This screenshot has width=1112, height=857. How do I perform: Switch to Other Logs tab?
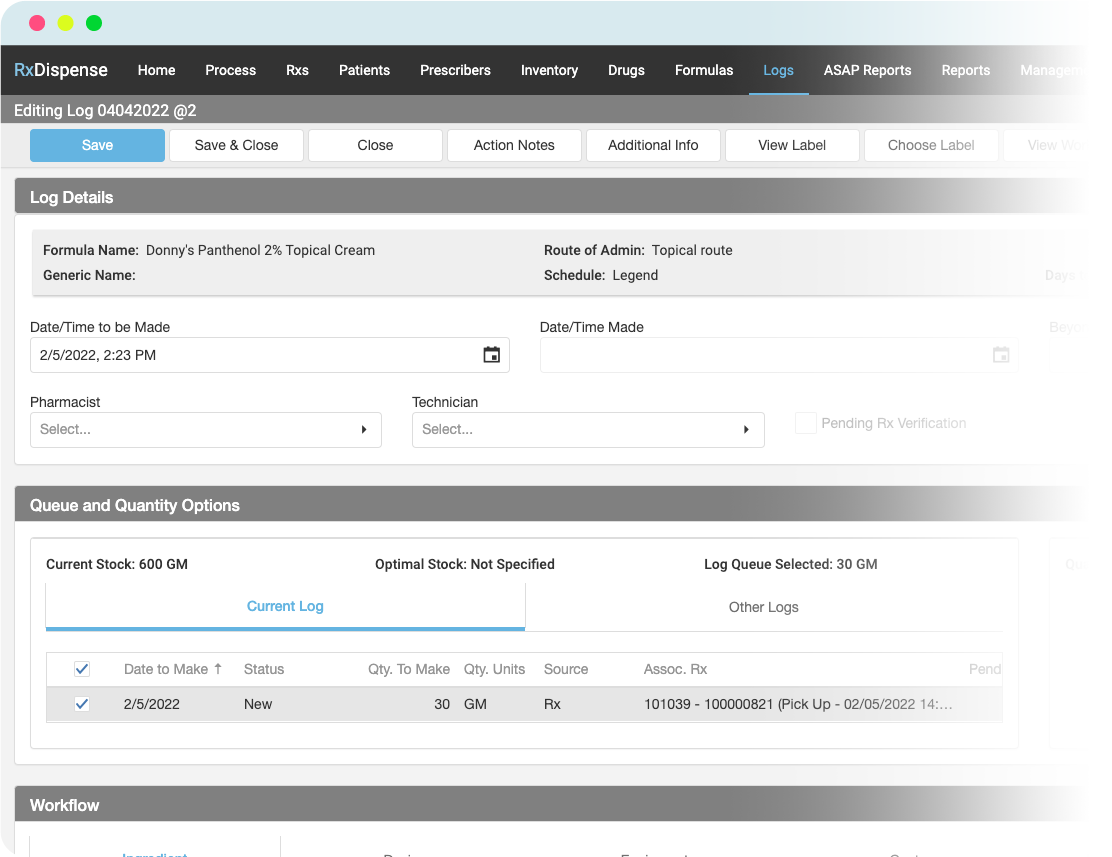tap(764, 607)
